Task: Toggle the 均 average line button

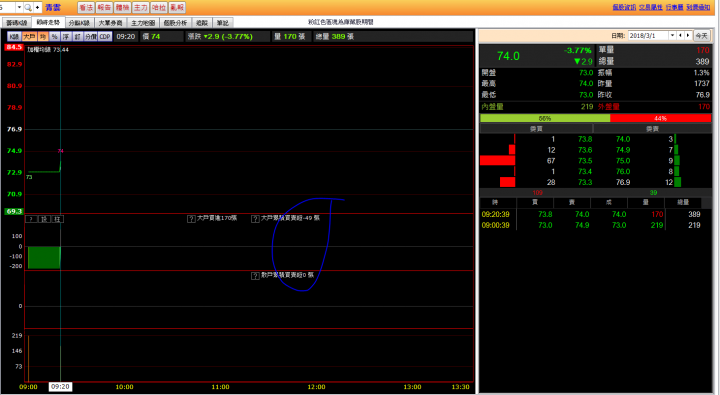Action: (43, 36)
